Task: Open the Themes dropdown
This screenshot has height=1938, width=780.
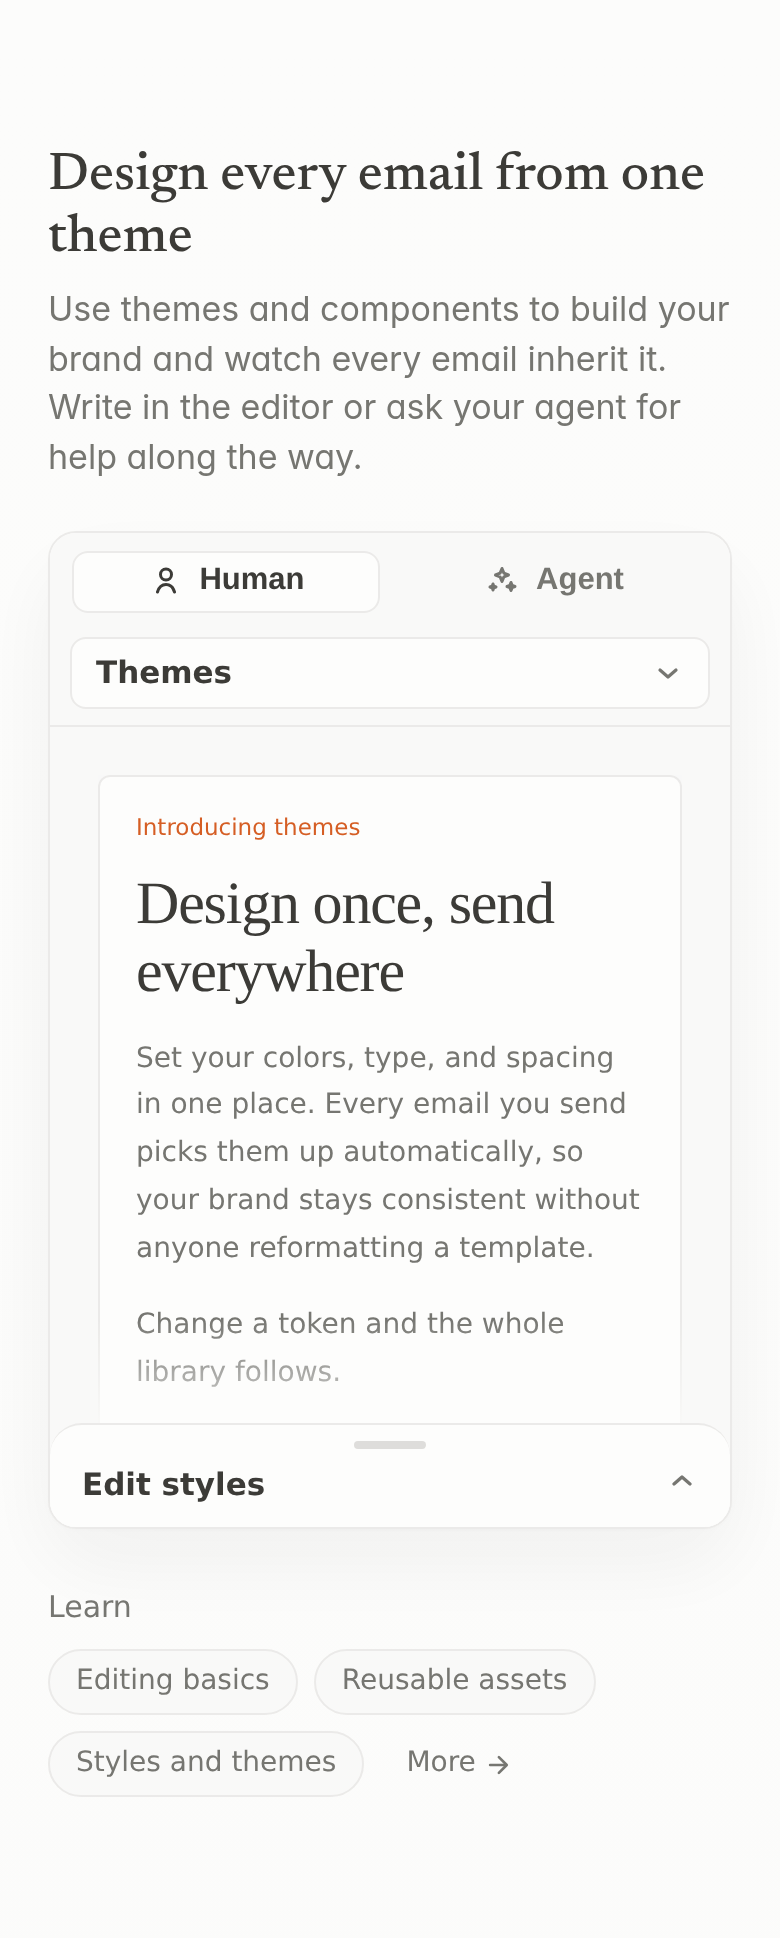Action: click(390, 673)
